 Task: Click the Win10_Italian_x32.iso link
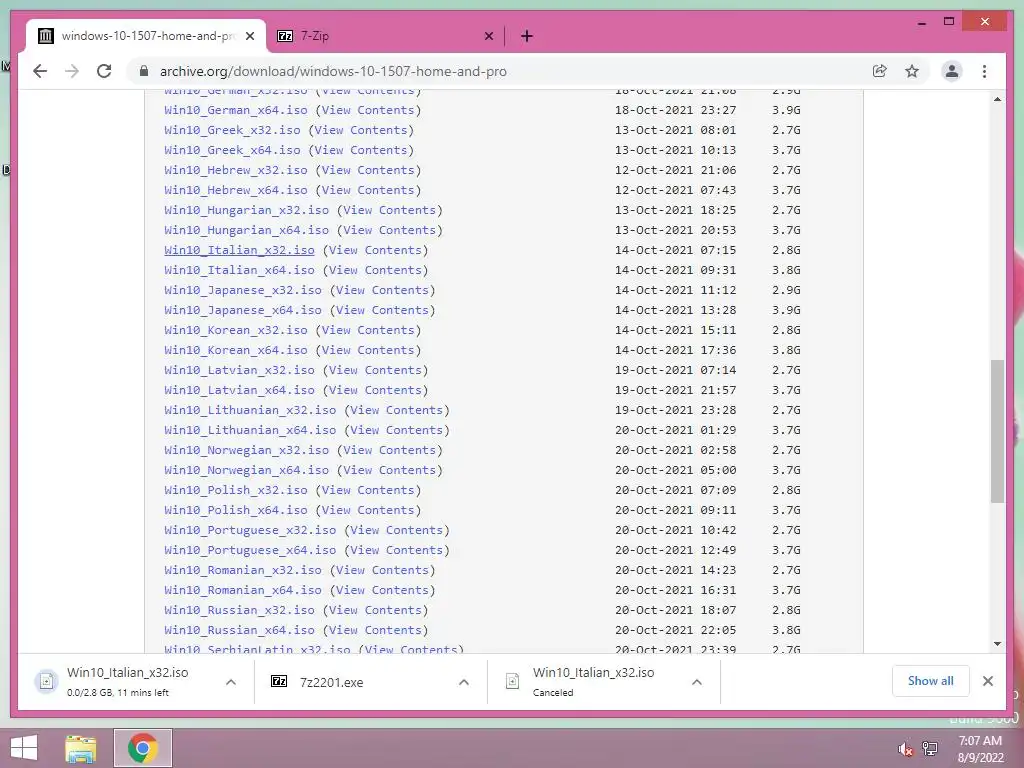[239, 250]
